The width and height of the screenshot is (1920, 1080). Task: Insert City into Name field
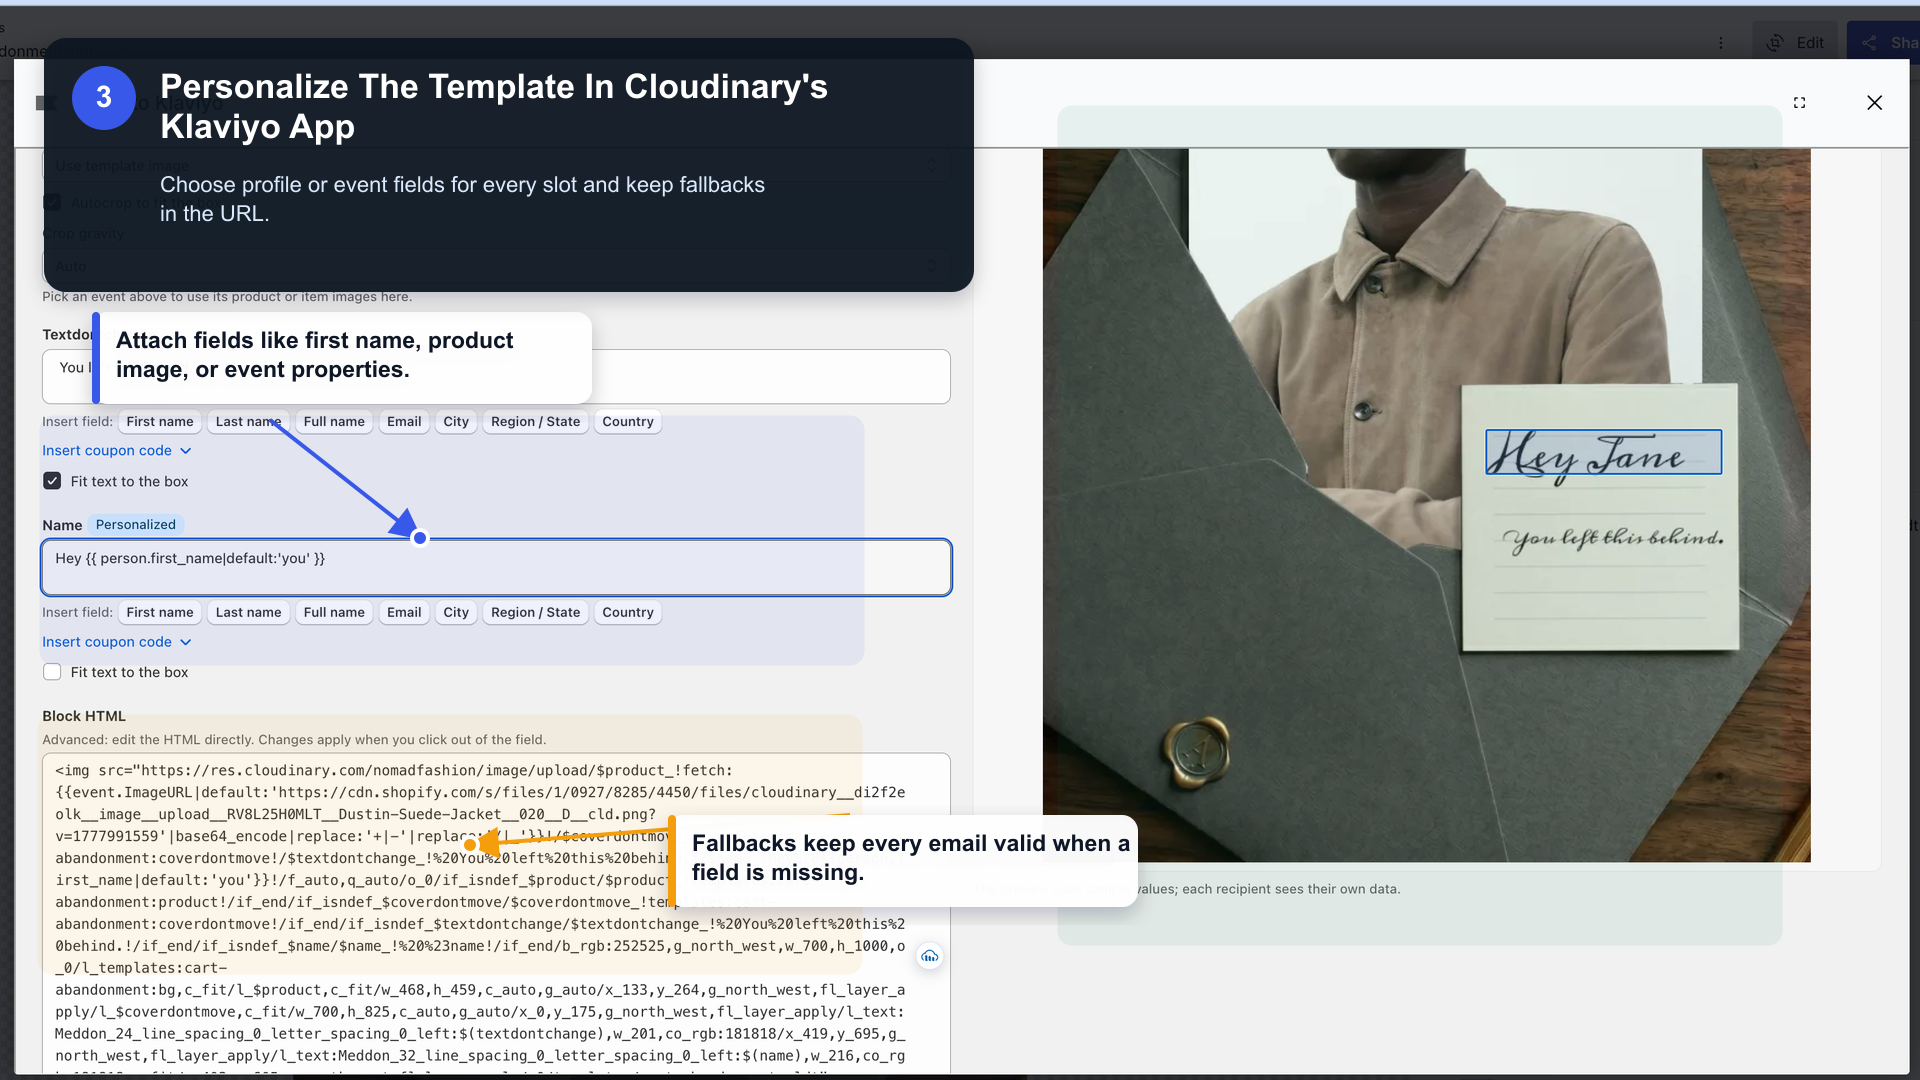[x=456, y=613]
